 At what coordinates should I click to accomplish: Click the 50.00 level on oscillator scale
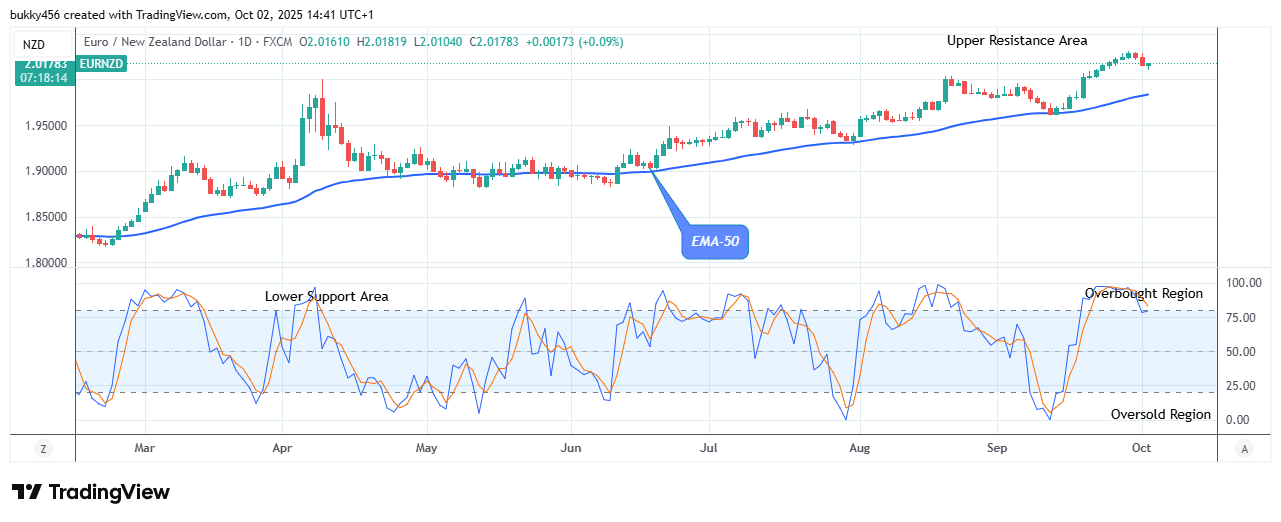click(x=1241, y=352)
